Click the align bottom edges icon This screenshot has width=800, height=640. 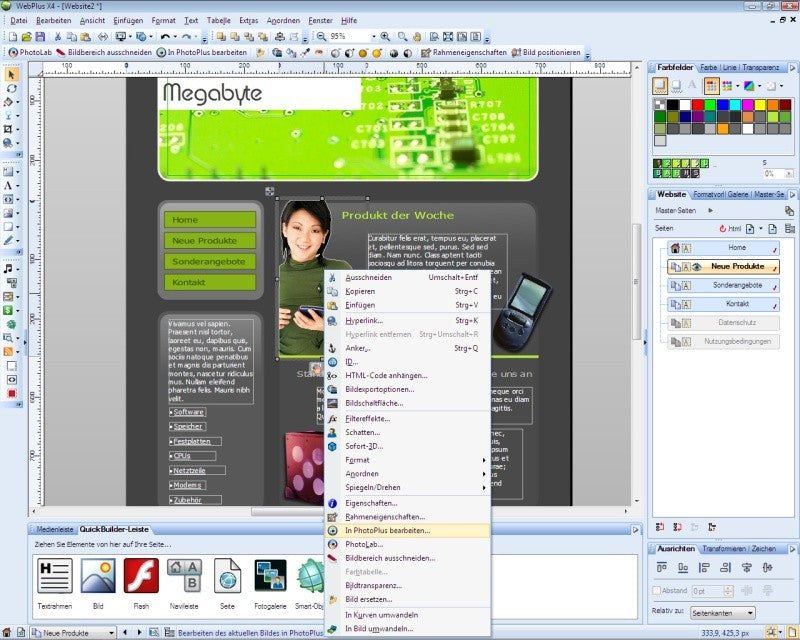pyautogui.click(x=683, y=568)
